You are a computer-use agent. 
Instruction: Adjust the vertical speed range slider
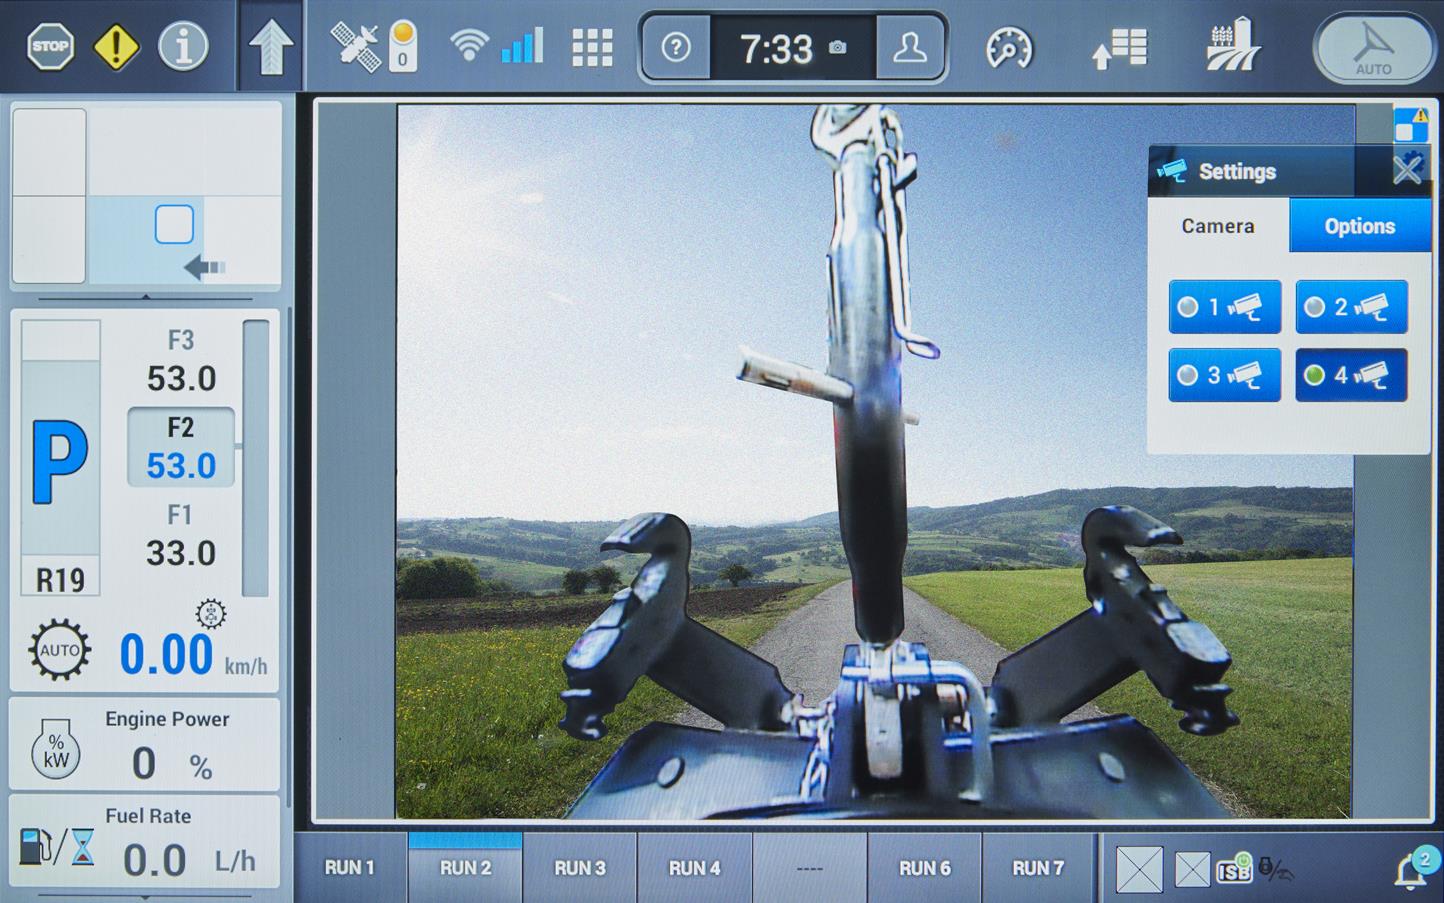click(x=256, y=458)
